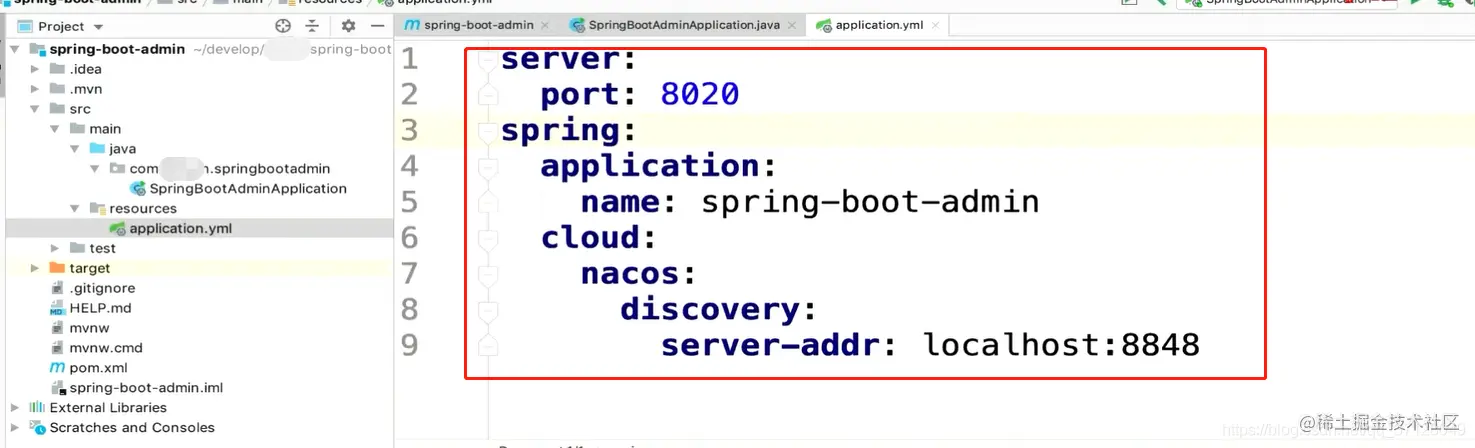Viewport: 1475px width, 448px height.
Task: Click the fold marker at nacos: line
Action: click(x=488, y=274)
